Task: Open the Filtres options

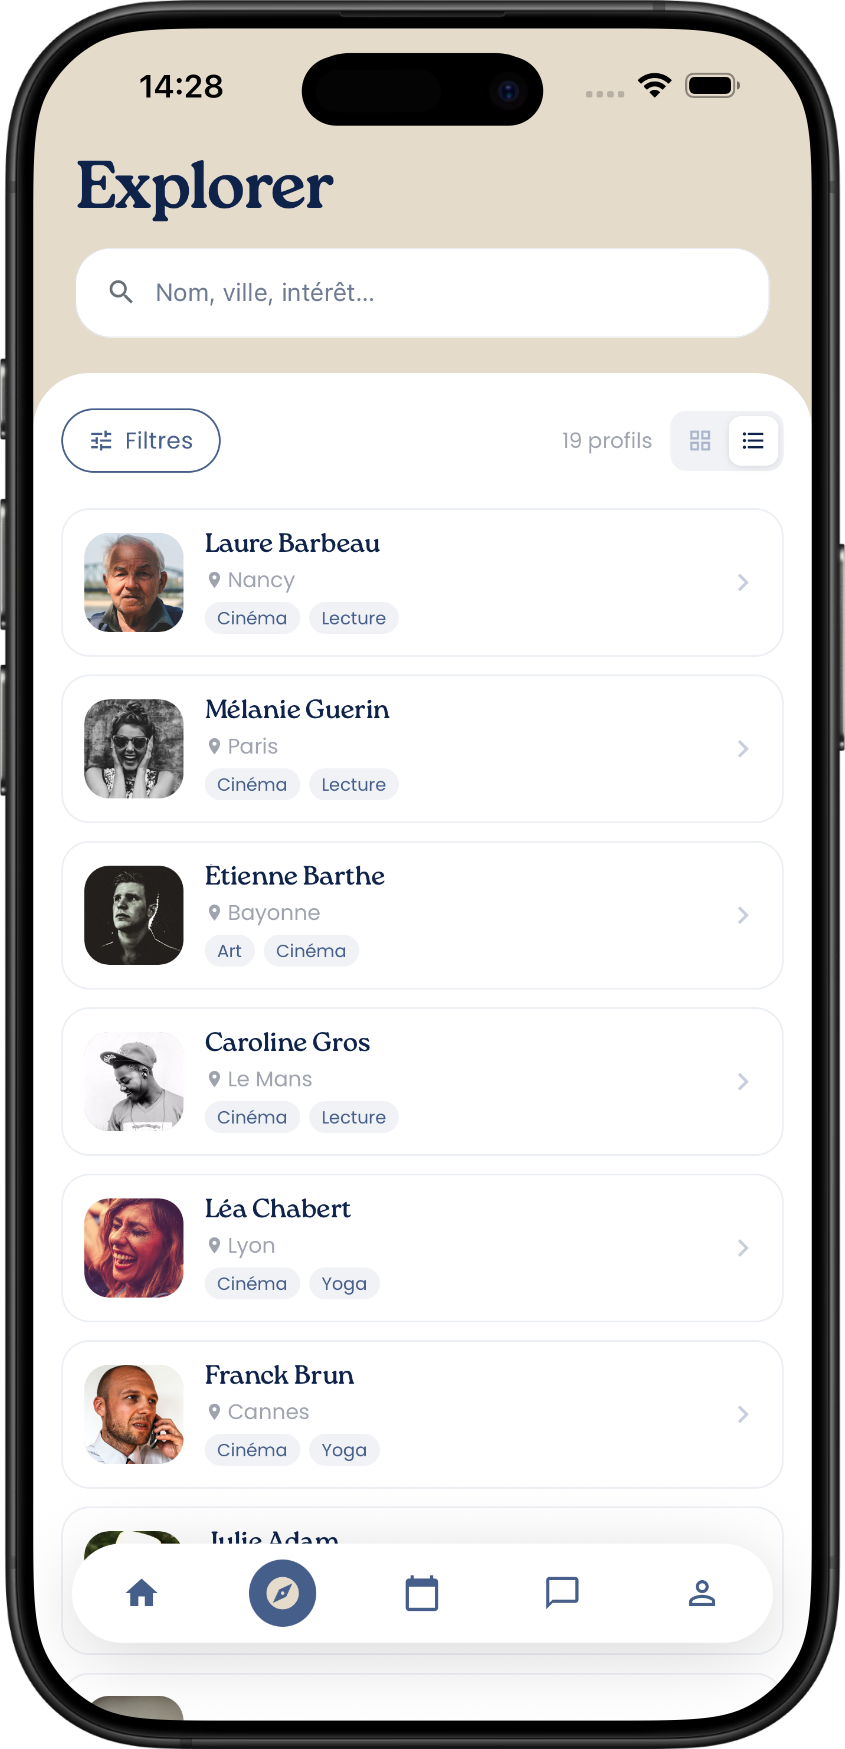Action: [x=141, y=441]
